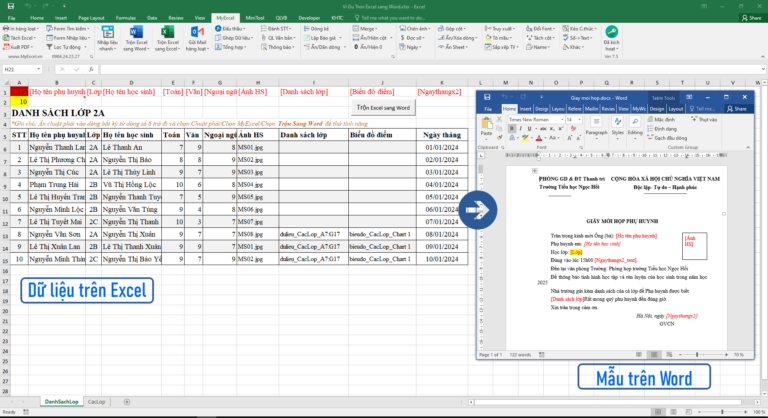This screenshot has height=418, width=768.
Task: Toggle Superscript in Word window
Action: pyautogui.click(x=560, y=129)
